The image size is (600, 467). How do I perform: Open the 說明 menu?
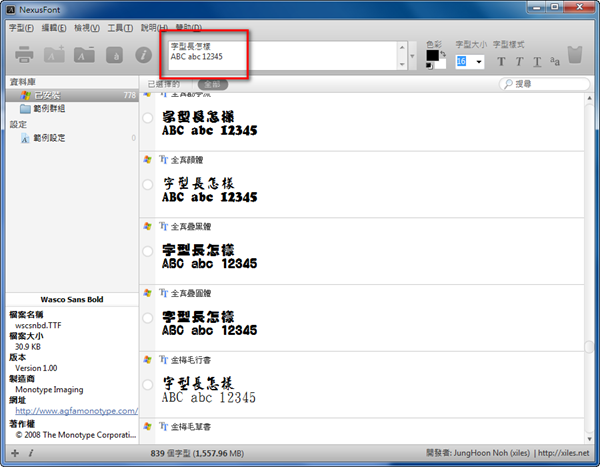(x=154, y=28)
